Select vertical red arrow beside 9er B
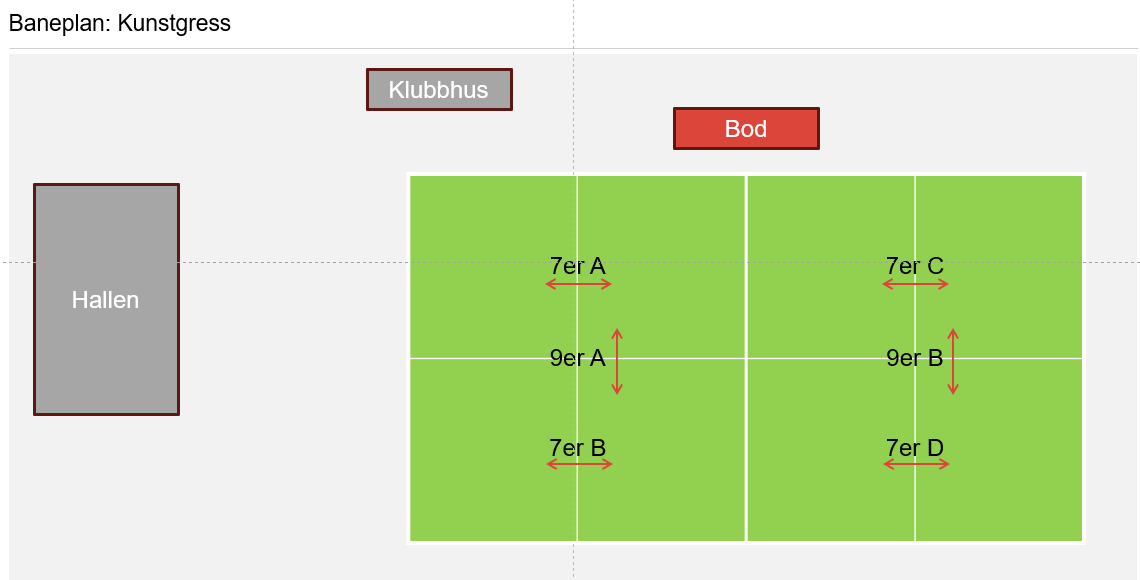 click(x=953, y=362)
